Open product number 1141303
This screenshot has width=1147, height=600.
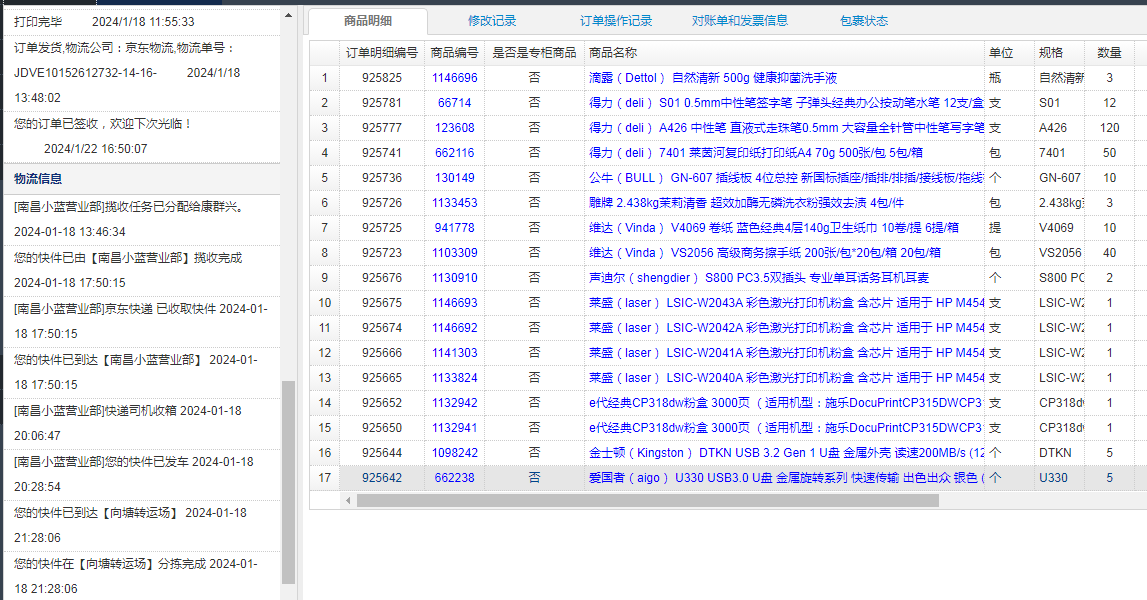pos(454,353)
